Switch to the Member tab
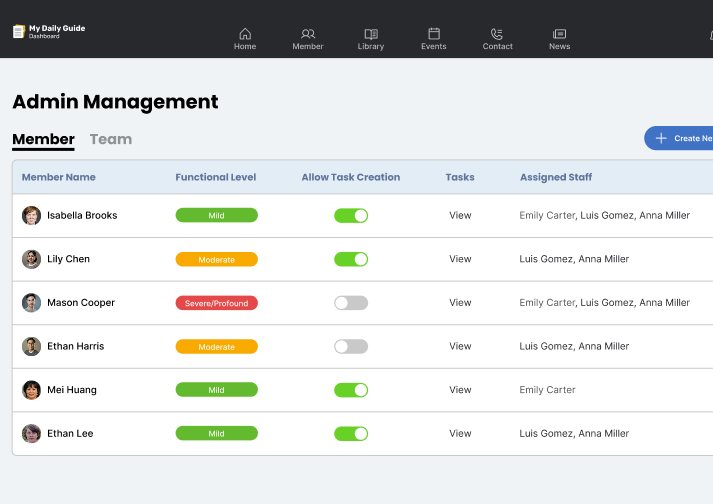This screenshot has height=504, width=713. click(43, 139)
